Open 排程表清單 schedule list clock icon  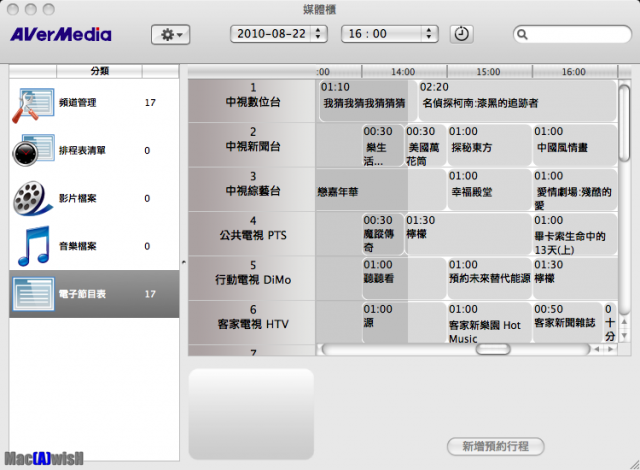[x=33, y=150]
